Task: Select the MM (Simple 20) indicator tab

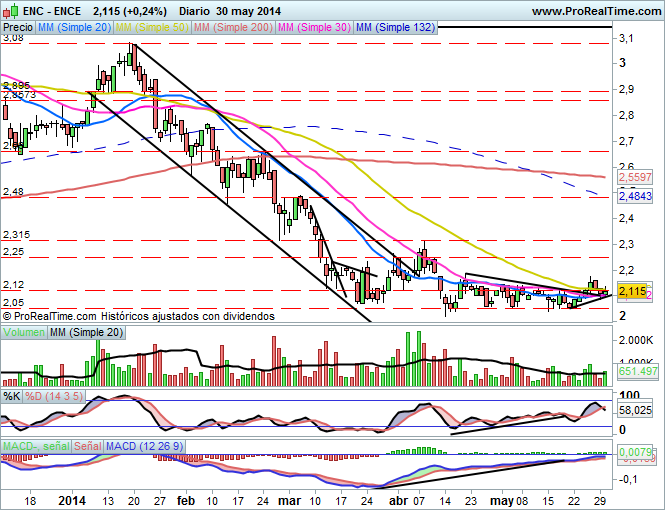Action: pyautogui.click(x=73, y=28)
